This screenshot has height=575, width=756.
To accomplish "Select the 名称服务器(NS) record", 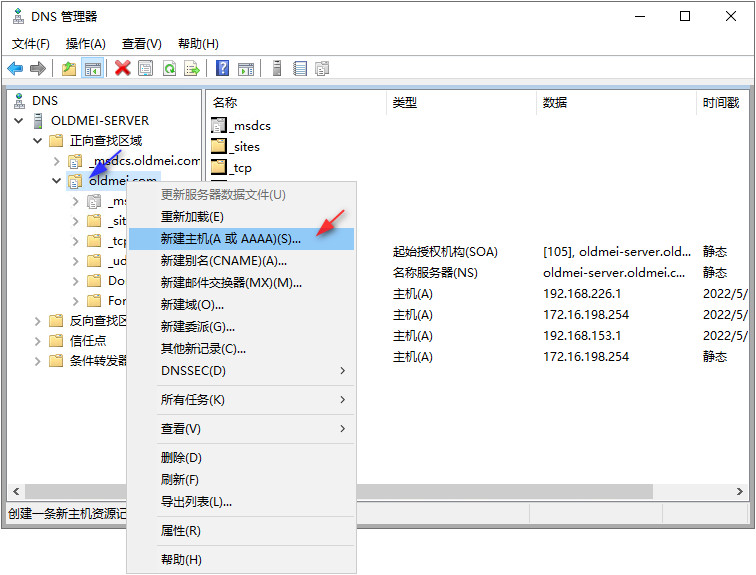I will click(435, 273).
